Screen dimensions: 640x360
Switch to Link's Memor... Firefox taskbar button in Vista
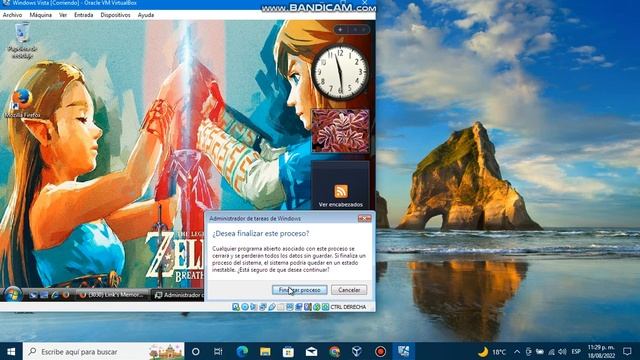point(113,295)
